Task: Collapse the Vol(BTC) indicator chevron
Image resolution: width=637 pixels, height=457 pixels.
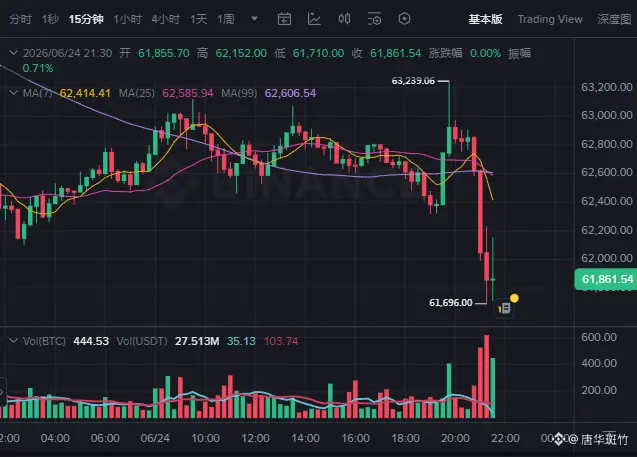Action: point(13,341)
